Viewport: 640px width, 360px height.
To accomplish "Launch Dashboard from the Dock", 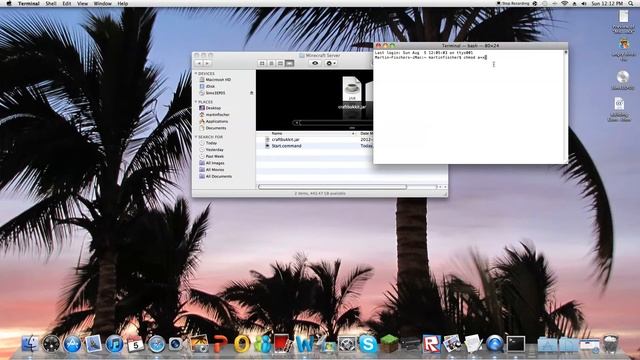I will click(51, 344).
